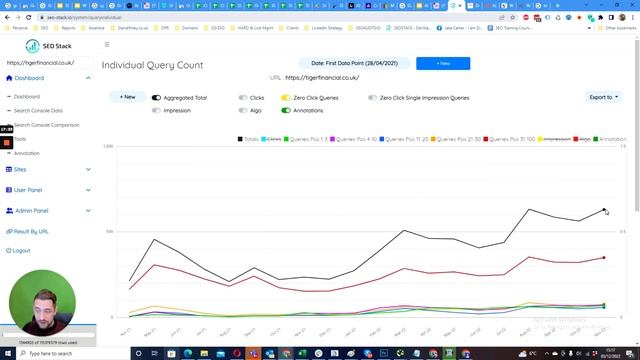Viewport: 640px width, 360px height.
Task: Click the small + New pill button
Action: (127, 97)
